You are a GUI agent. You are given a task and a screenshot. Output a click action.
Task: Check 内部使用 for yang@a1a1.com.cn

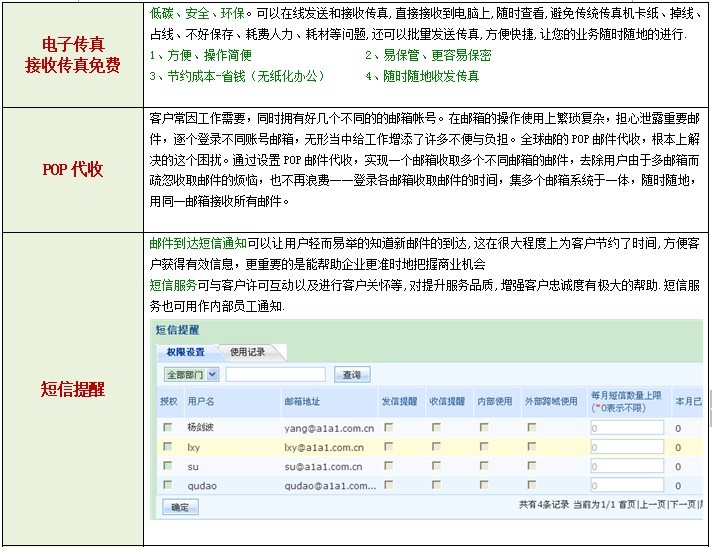484,427
